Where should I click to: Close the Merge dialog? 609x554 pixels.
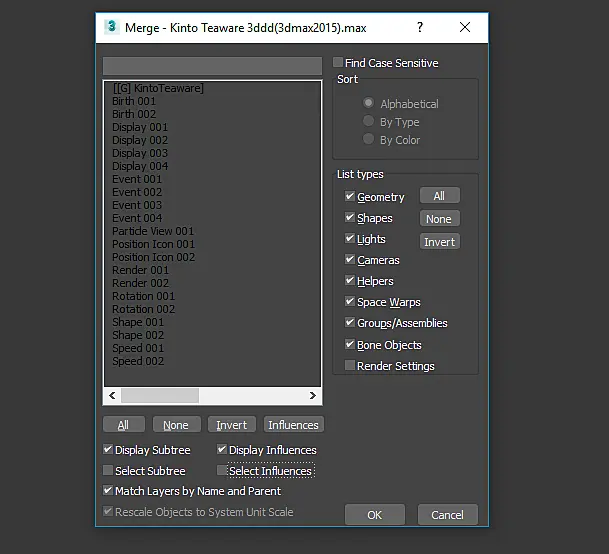click(465, 27)
